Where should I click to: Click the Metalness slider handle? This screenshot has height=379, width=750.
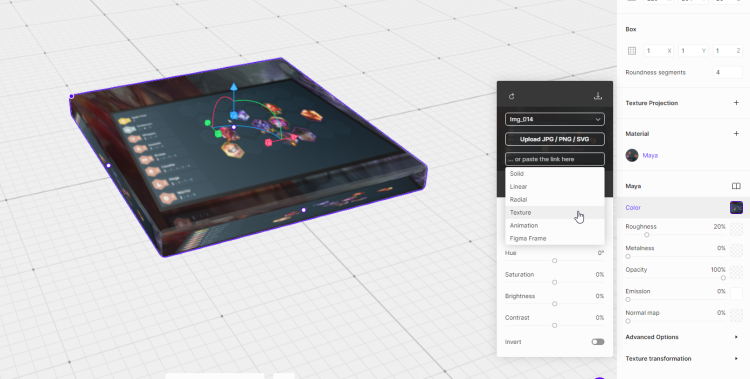(x=628, y=256)
